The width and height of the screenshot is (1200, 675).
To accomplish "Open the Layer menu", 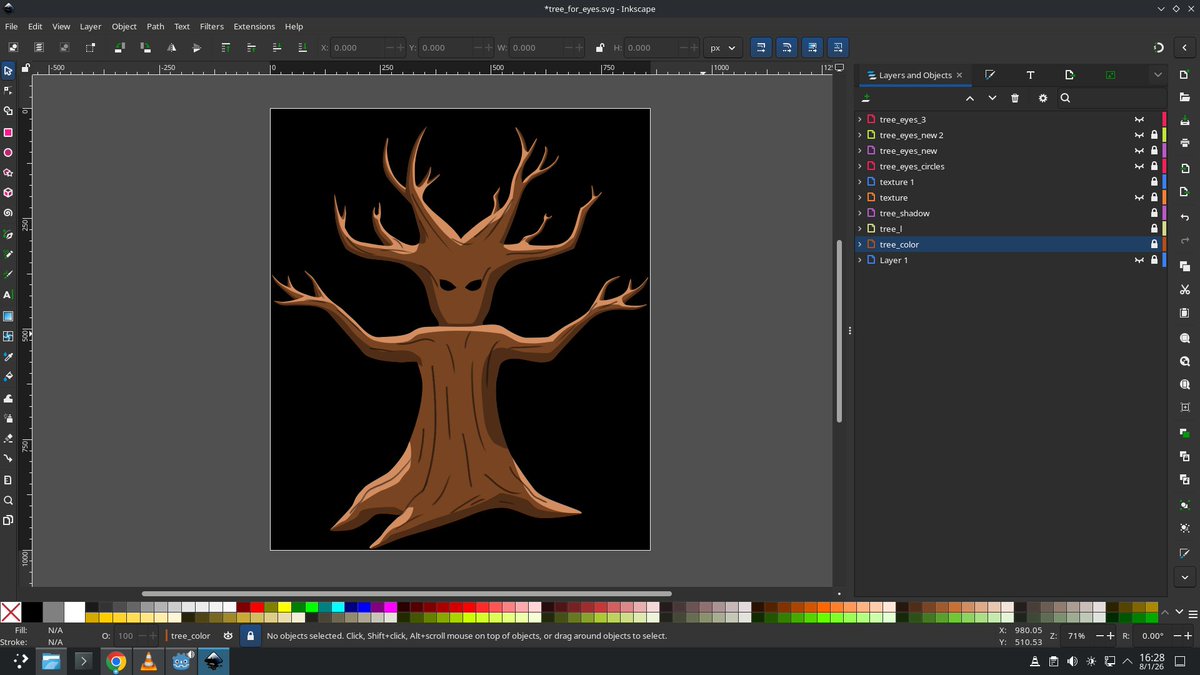I will (x=91, y=26).
